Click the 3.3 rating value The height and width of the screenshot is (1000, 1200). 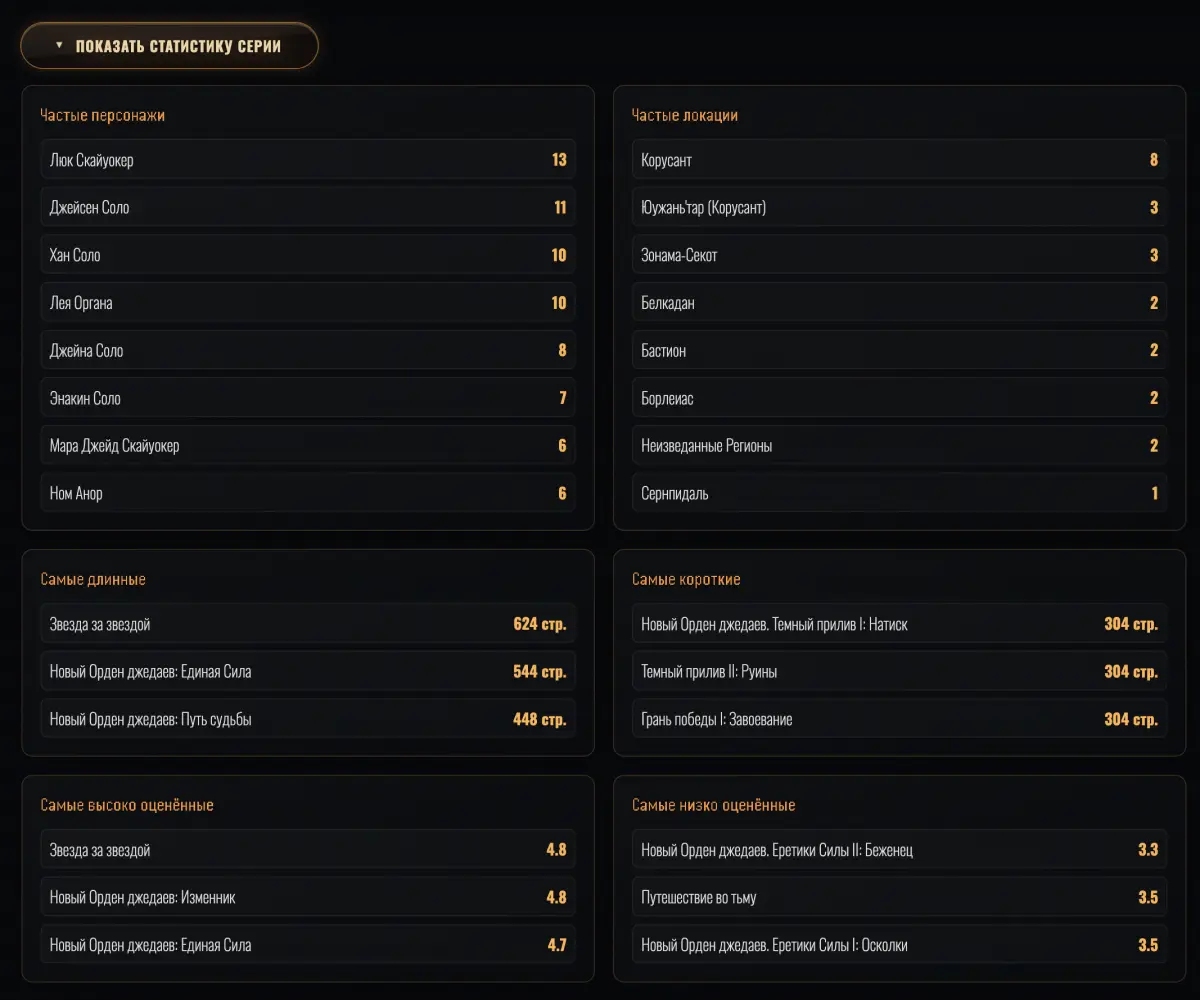(1148, 850)
